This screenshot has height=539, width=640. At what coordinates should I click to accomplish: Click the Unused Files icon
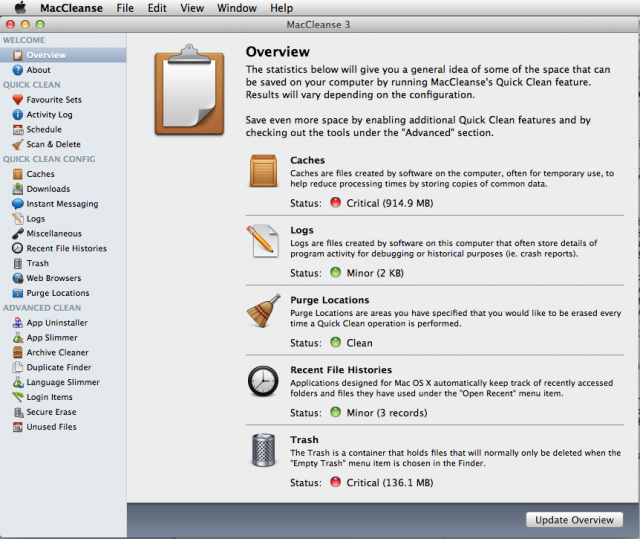tap(18, 427)
